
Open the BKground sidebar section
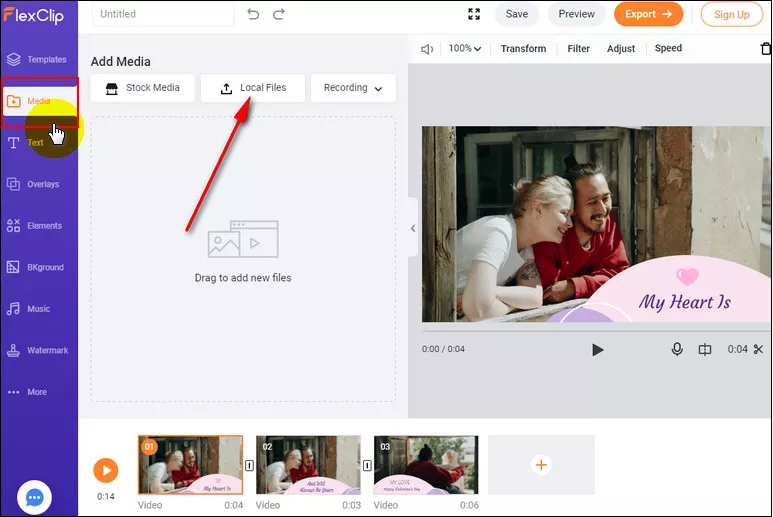35,267
